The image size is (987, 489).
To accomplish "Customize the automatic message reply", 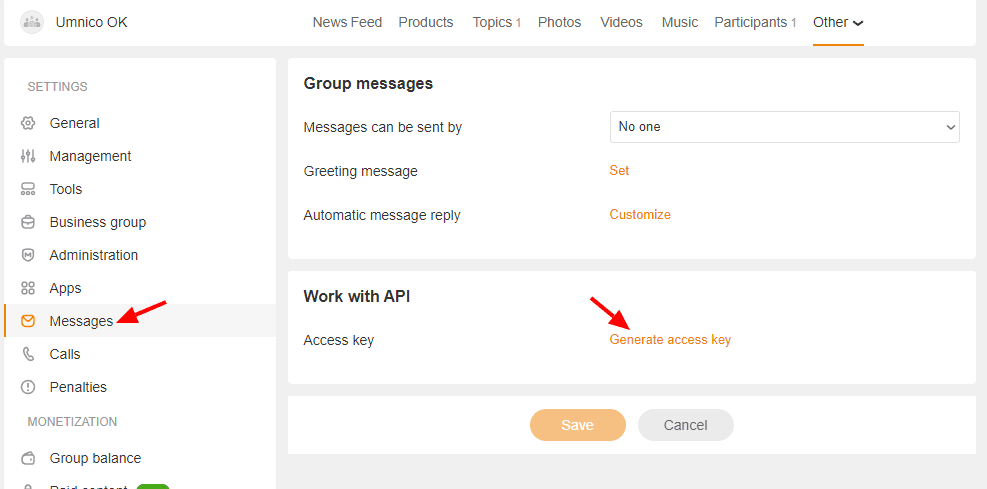I will tap(640, 215).
